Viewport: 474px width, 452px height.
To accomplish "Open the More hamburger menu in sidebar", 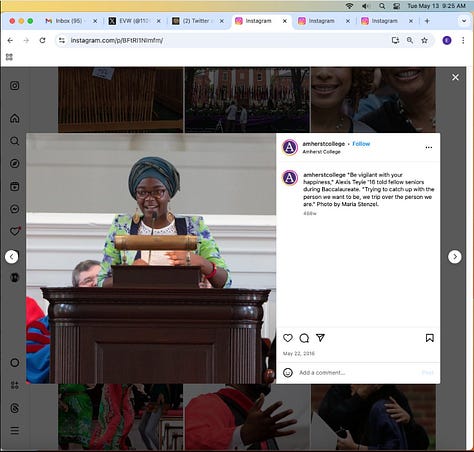I will pos(14,430).
